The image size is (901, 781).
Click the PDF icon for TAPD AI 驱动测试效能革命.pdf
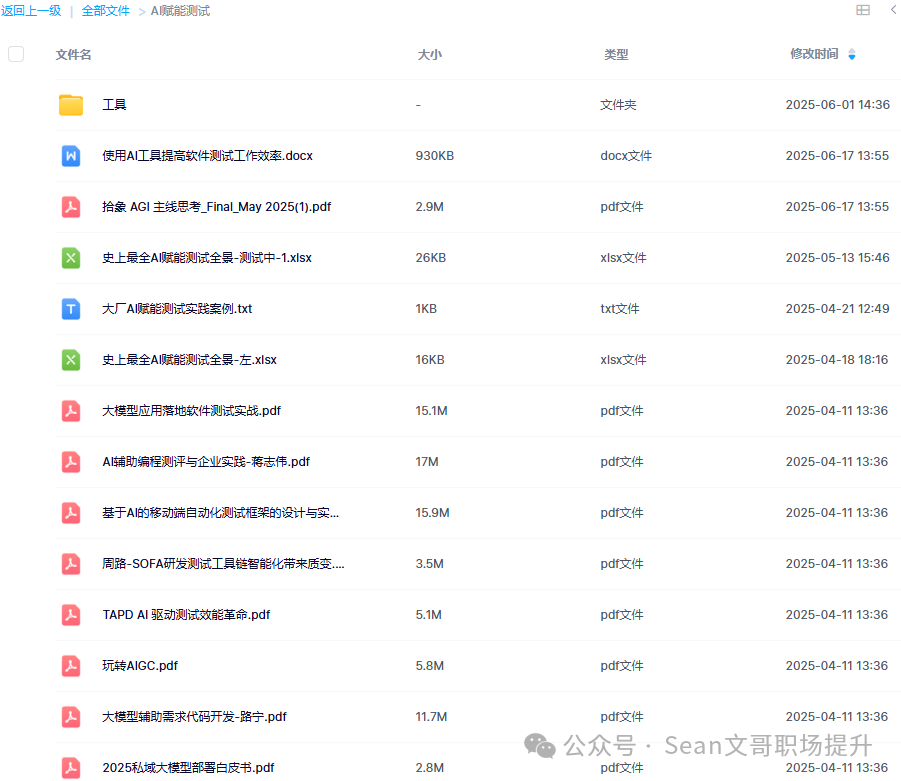(x=71, y=615)
